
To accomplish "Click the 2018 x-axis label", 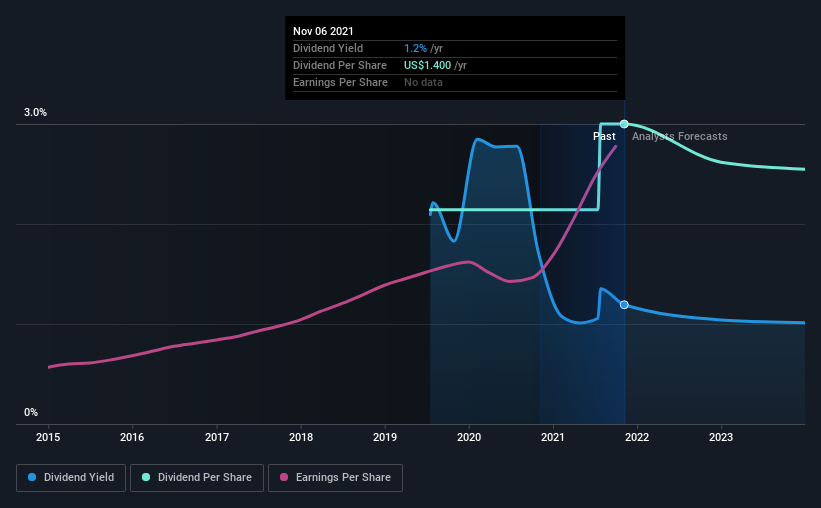I will pyautogui.click(x=301, y=437).
